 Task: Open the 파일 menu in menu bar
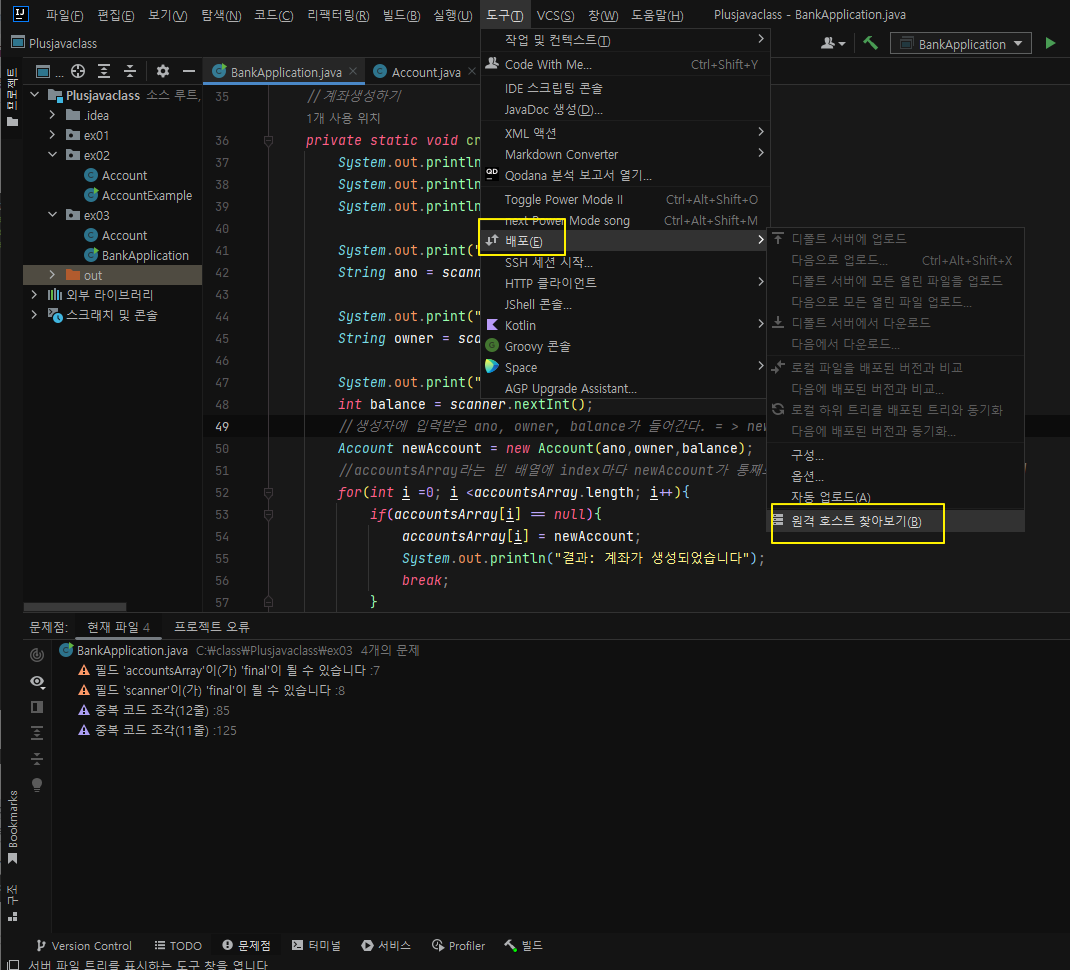tap(64, 15)
